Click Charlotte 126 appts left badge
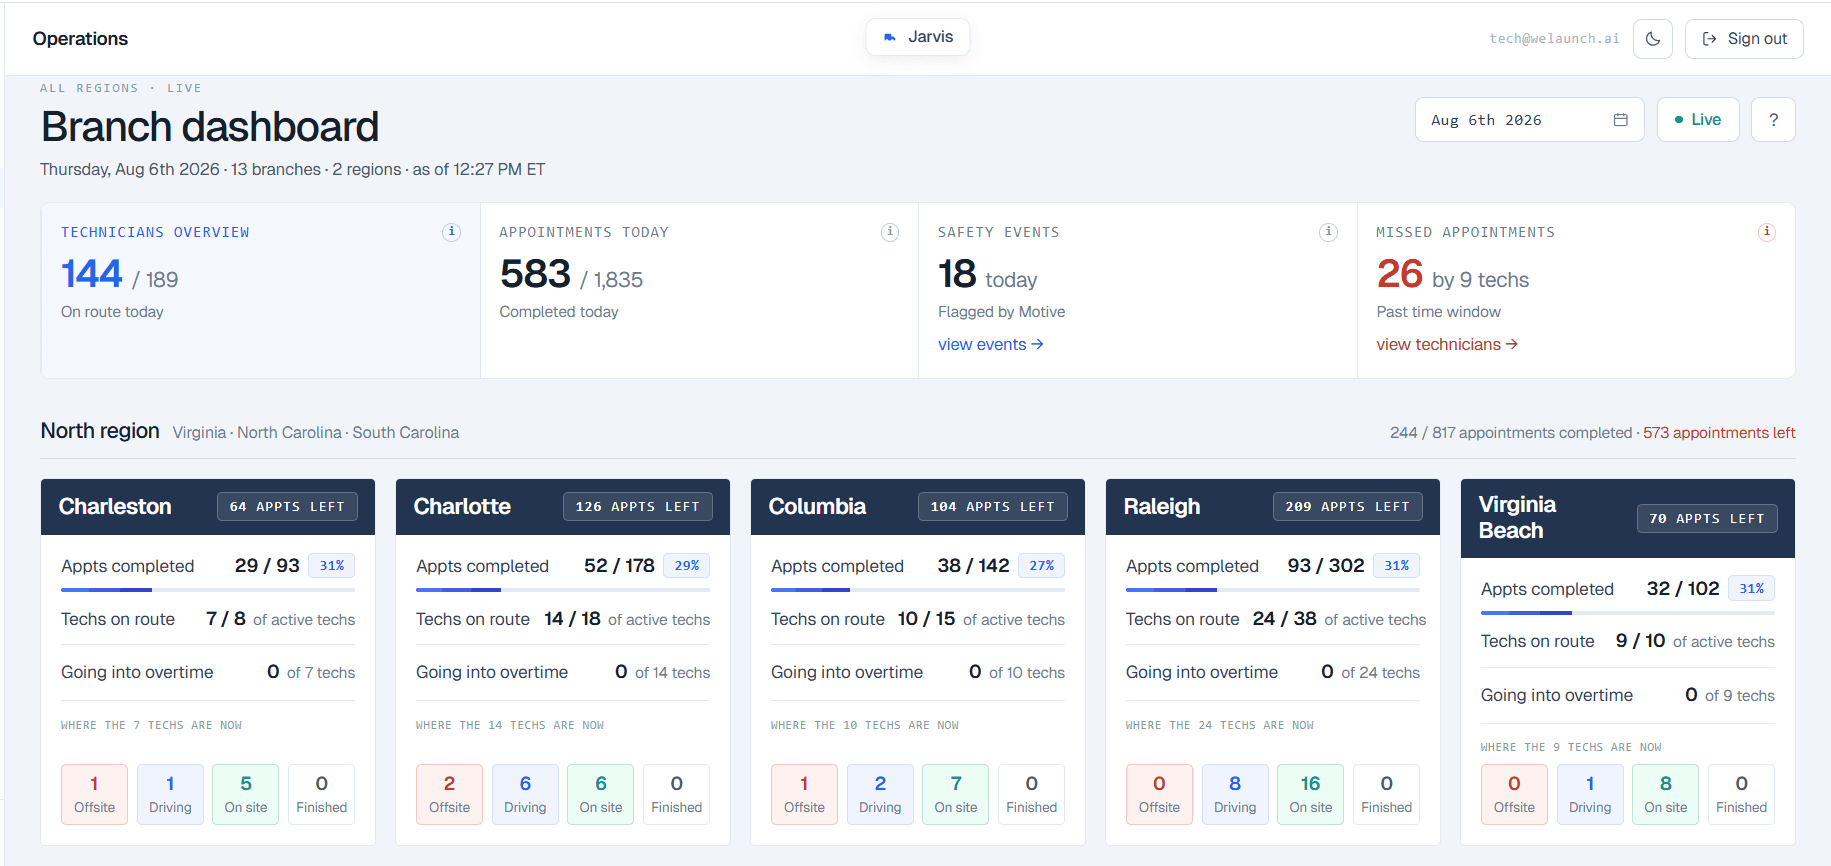Viewport: 1831px width, 866px height. coord(637,507)
